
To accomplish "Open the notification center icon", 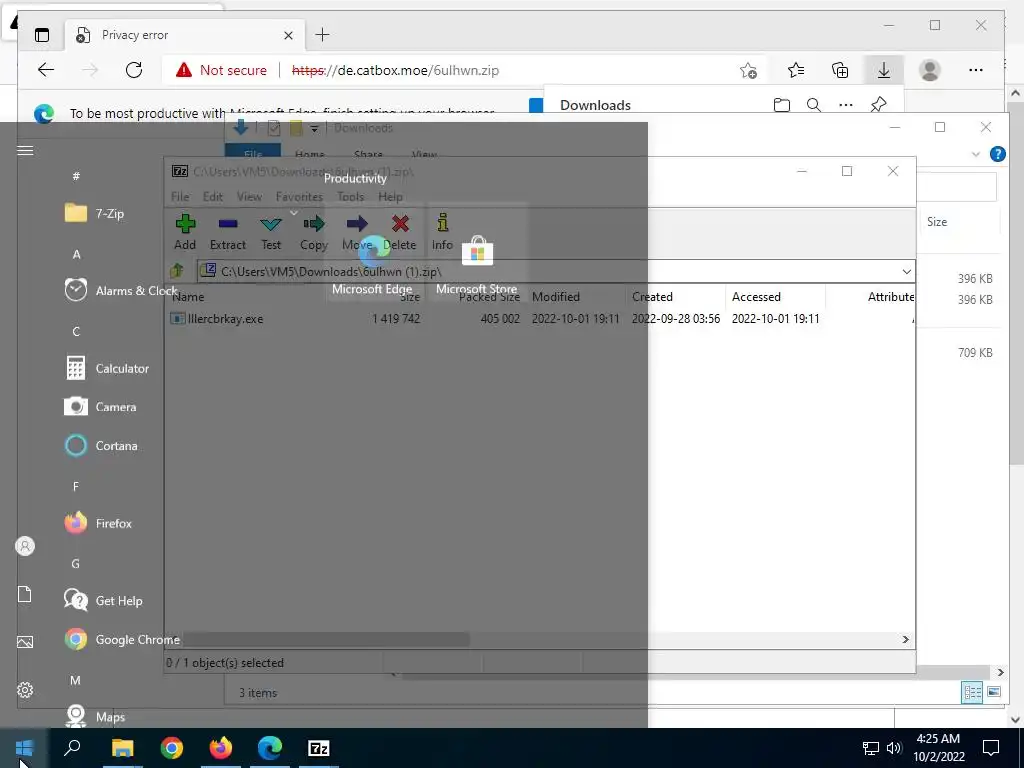I will (991, 748).
